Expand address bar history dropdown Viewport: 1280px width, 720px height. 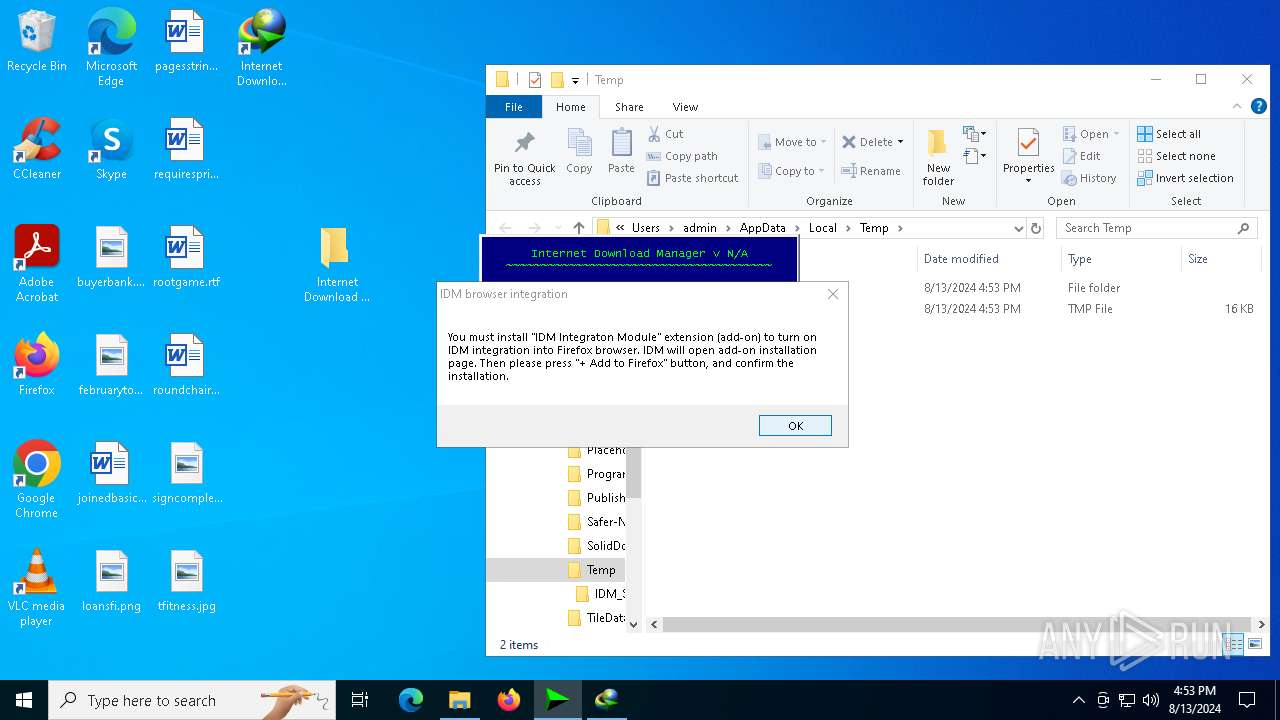pyautogui.click(x=1018, y=228)
